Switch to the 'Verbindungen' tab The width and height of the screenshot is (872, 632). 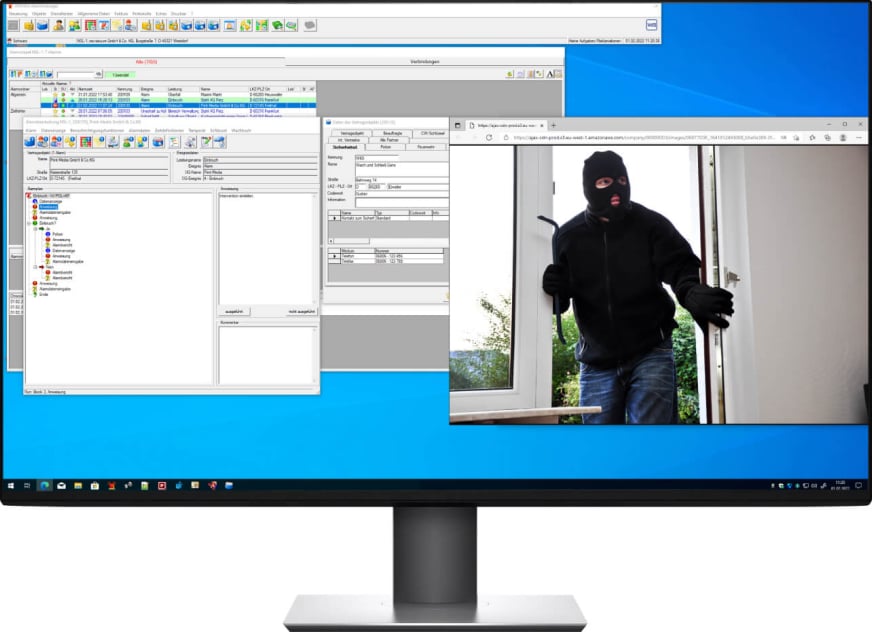coord(425,62)
